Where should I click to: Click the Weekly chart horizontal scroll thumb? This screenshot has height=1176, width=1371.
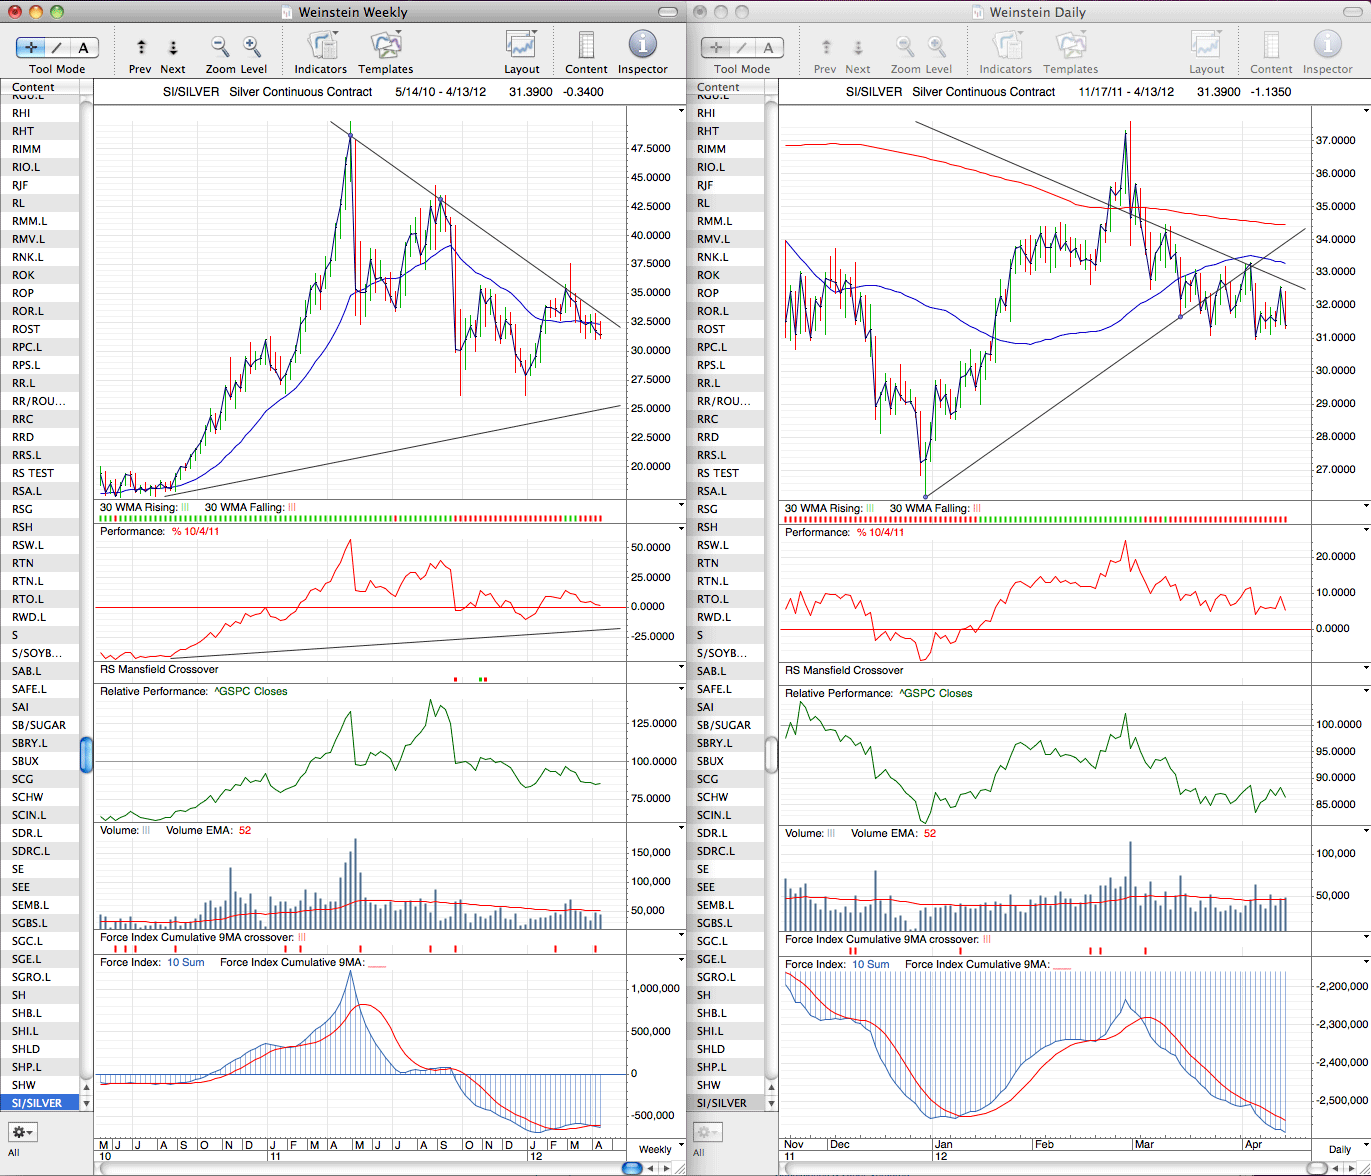pyautogui.click(x=632, y=1167)
